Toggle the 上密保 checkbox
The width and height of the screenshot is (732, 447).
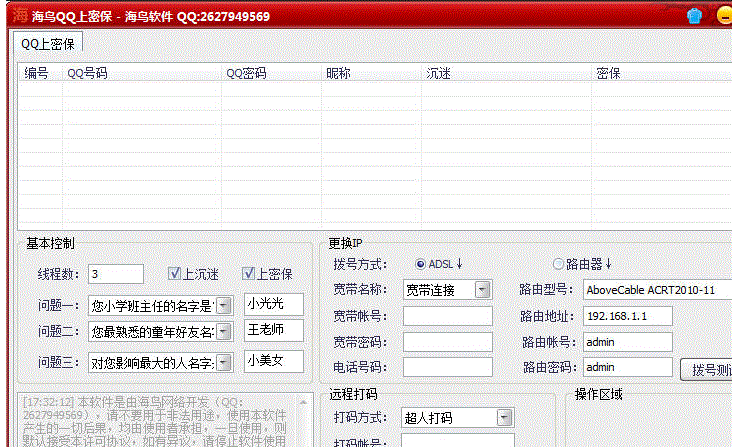[x=248, y=273]
